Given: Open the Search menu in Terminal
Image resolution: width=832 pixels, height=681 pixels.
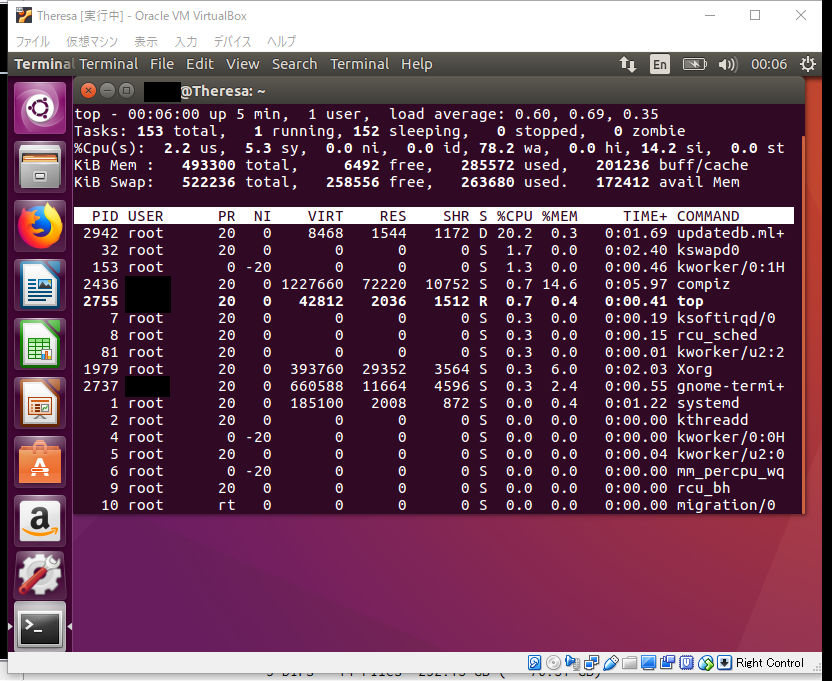Looking at the screenshot, I should 294,63.
